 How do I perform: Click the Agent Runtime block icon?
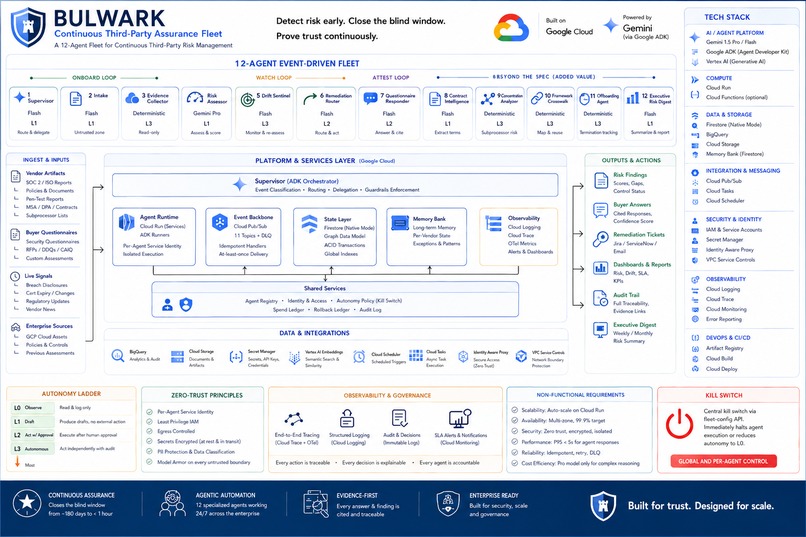tap(126, 222)
